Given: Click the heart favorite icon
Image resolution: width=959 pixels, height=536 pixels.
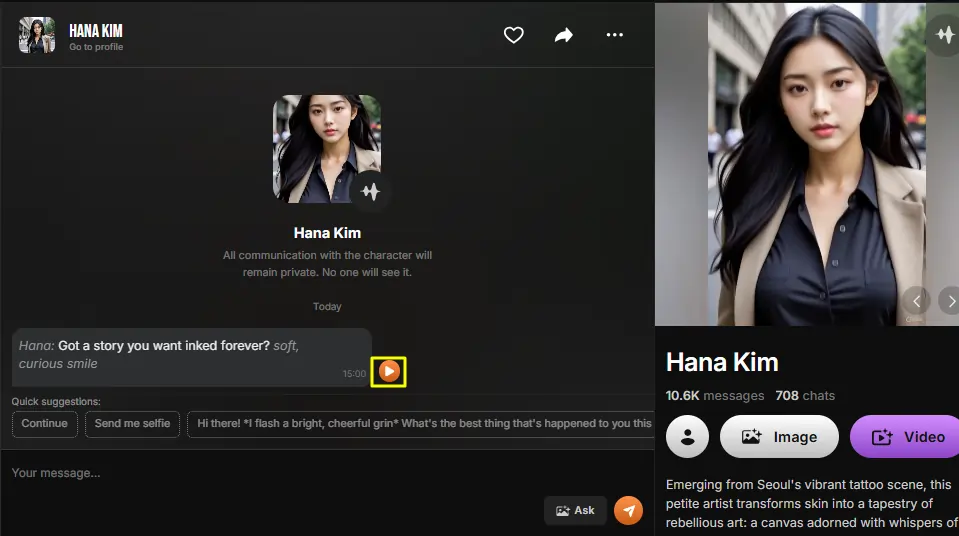Looking at the screenshot, I should pyautogui.click(x=513, y=35).
